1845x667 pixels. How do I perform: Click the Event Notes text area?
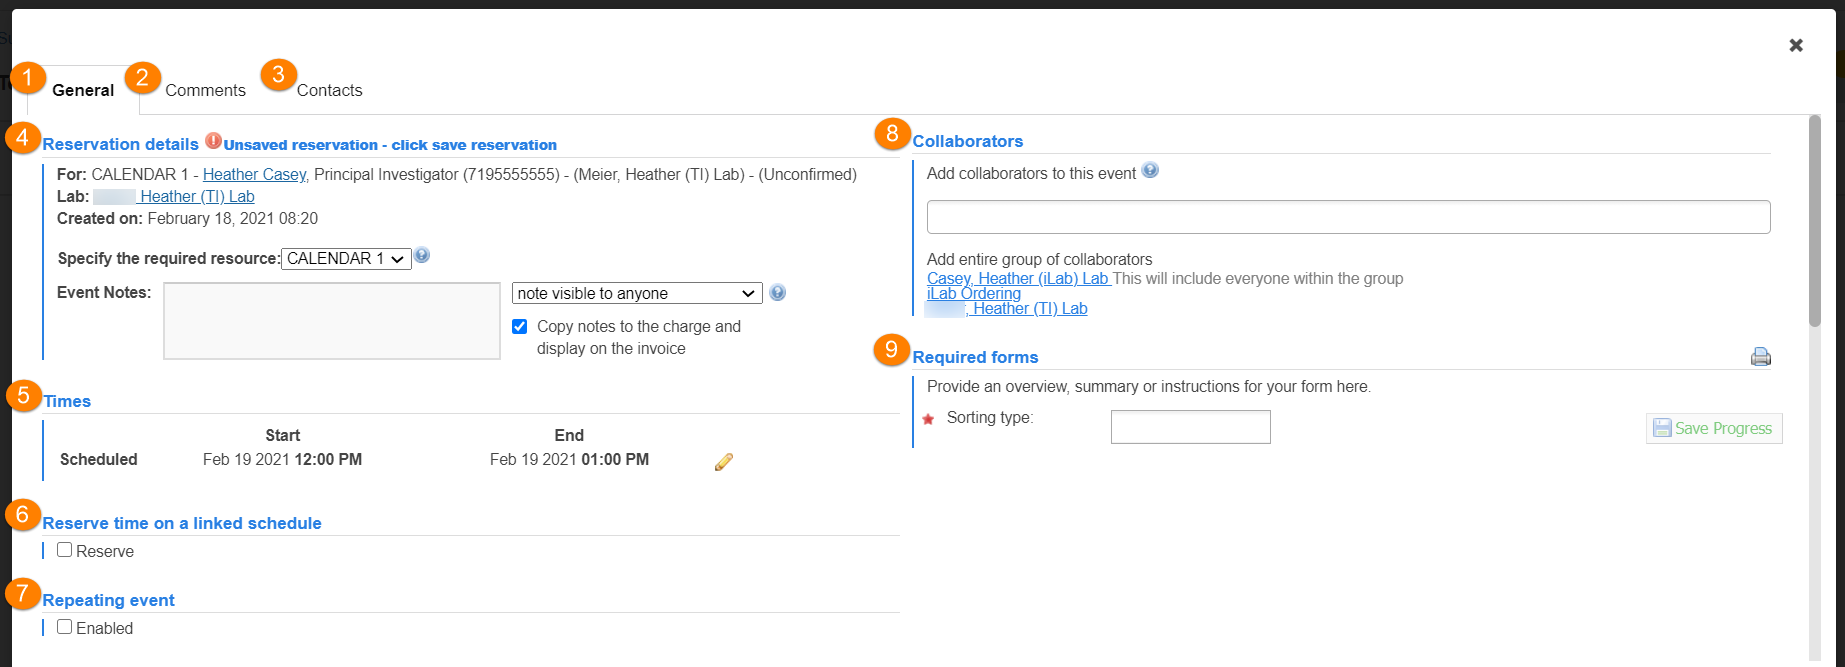[x=331, y=320]
